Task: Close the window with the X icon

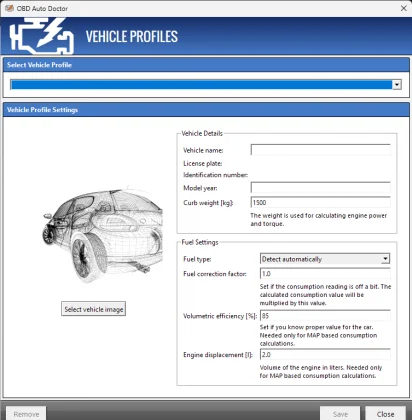Action: pyautogui.click(x=403, y=8)
